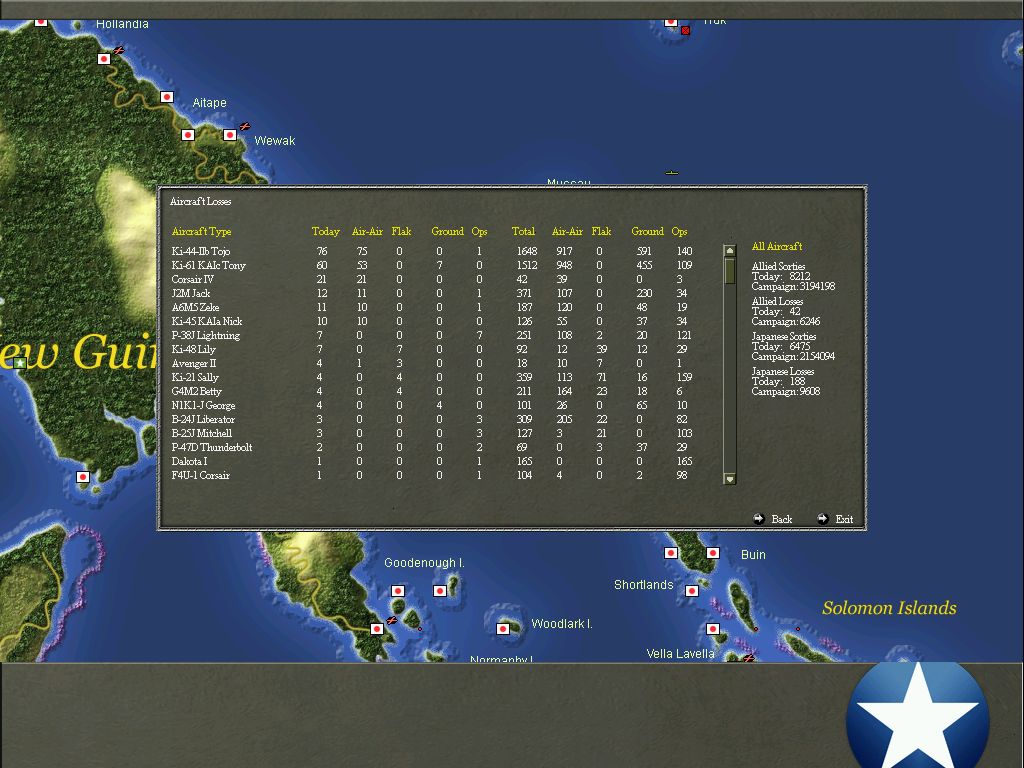The image size is (1024, 768).
Task: Click the Aircraft Losses window title
Action: 200,201
